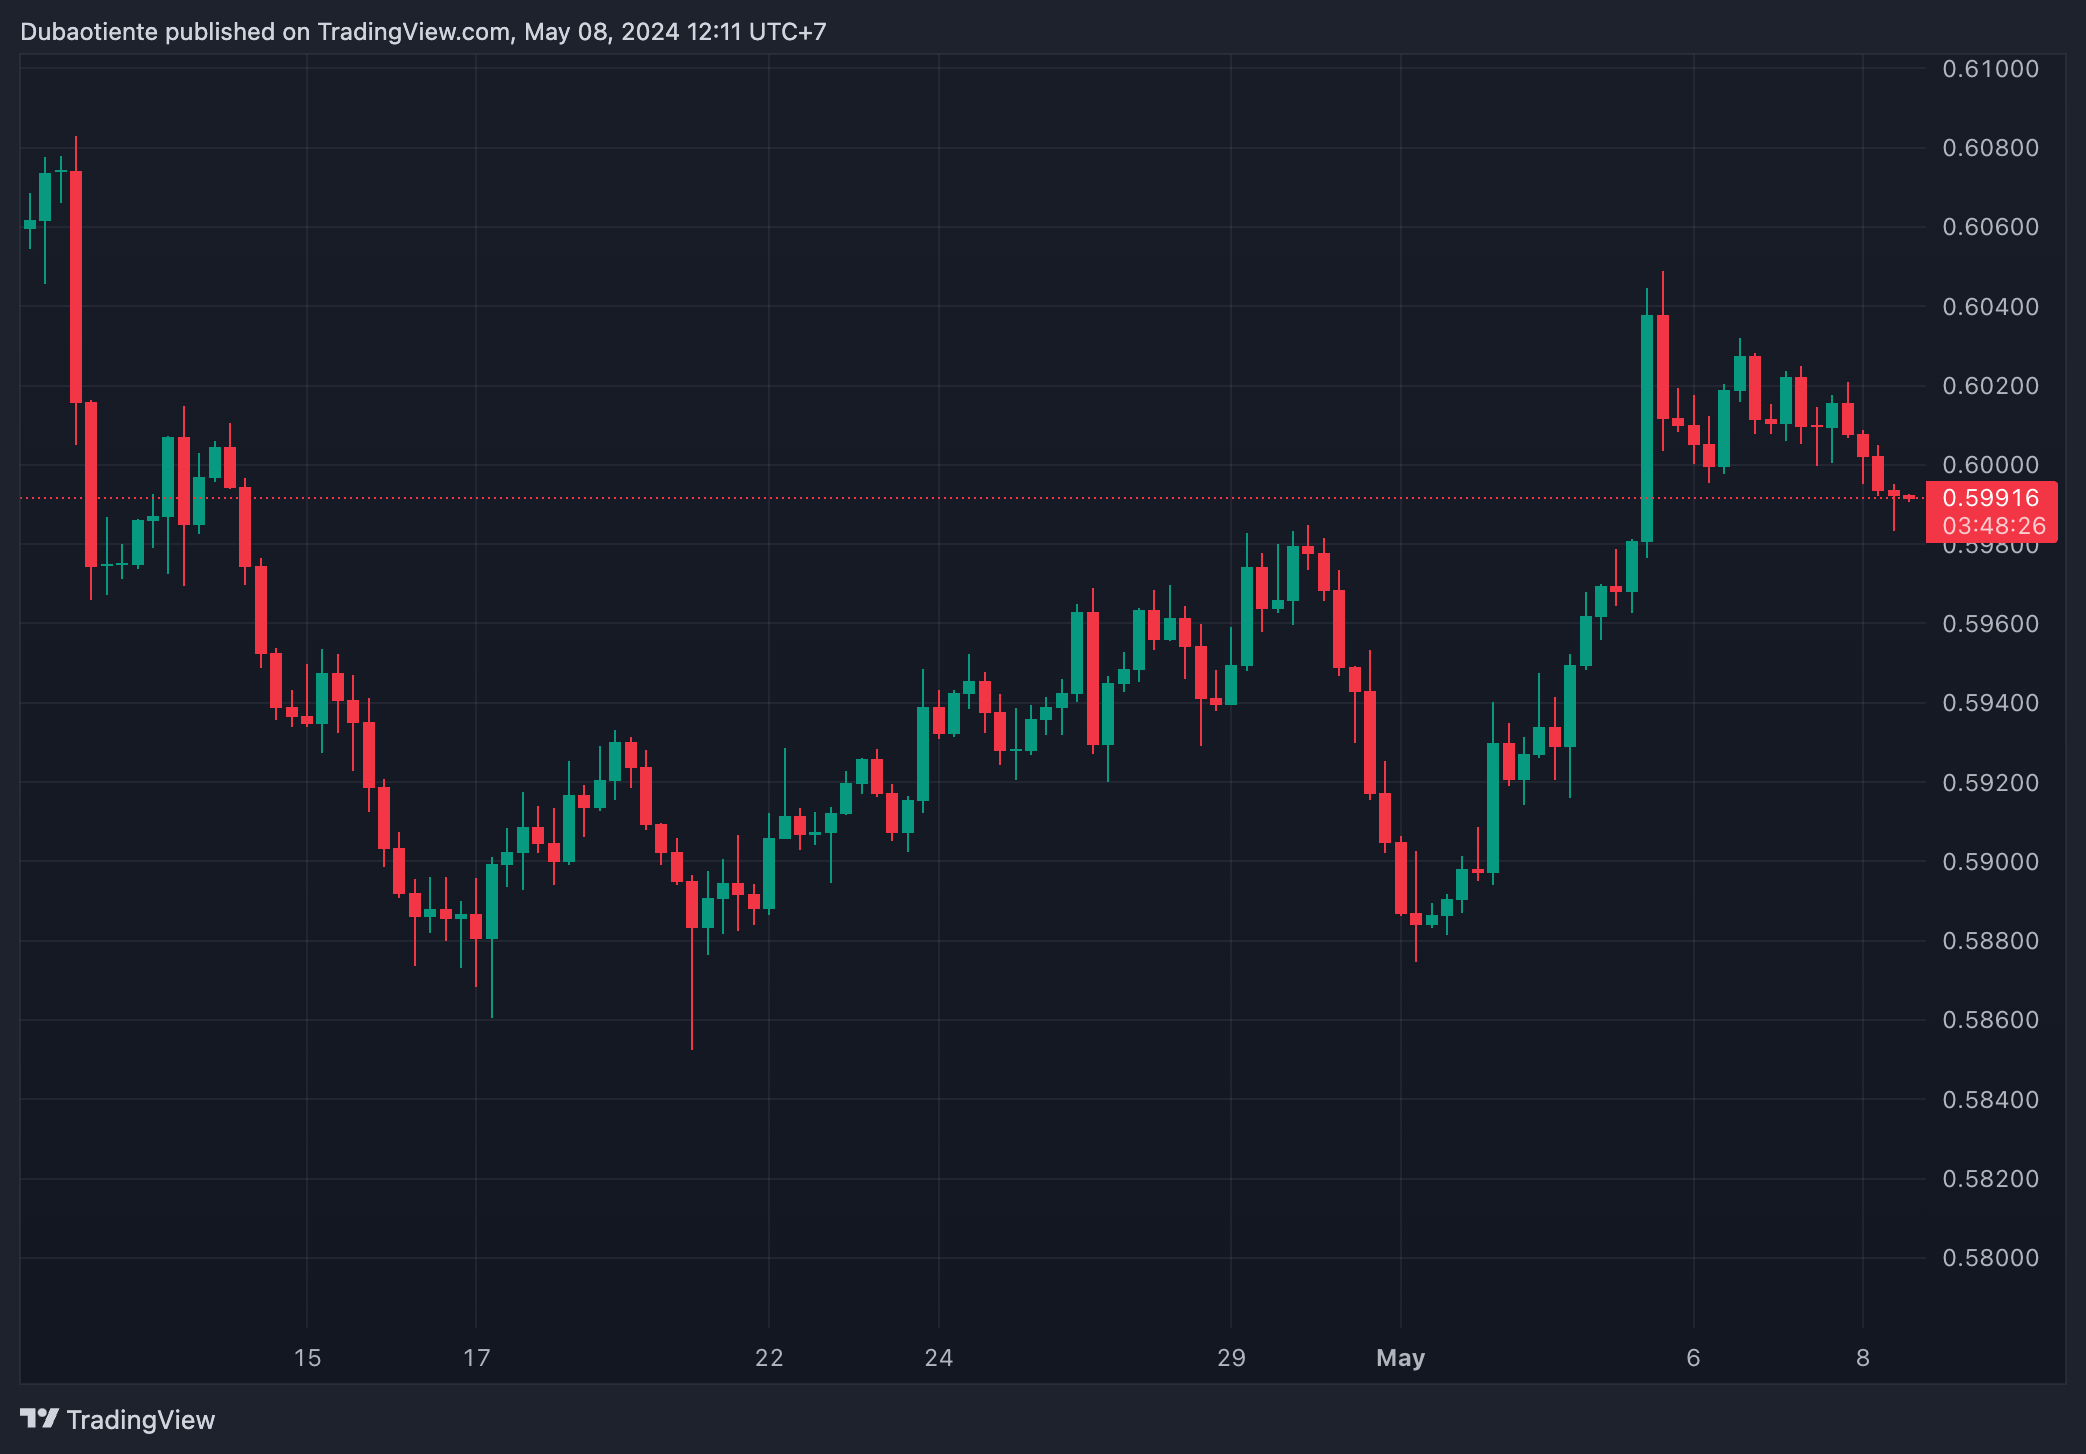Click the 0.58600 price axis label

[1990, 1020]
